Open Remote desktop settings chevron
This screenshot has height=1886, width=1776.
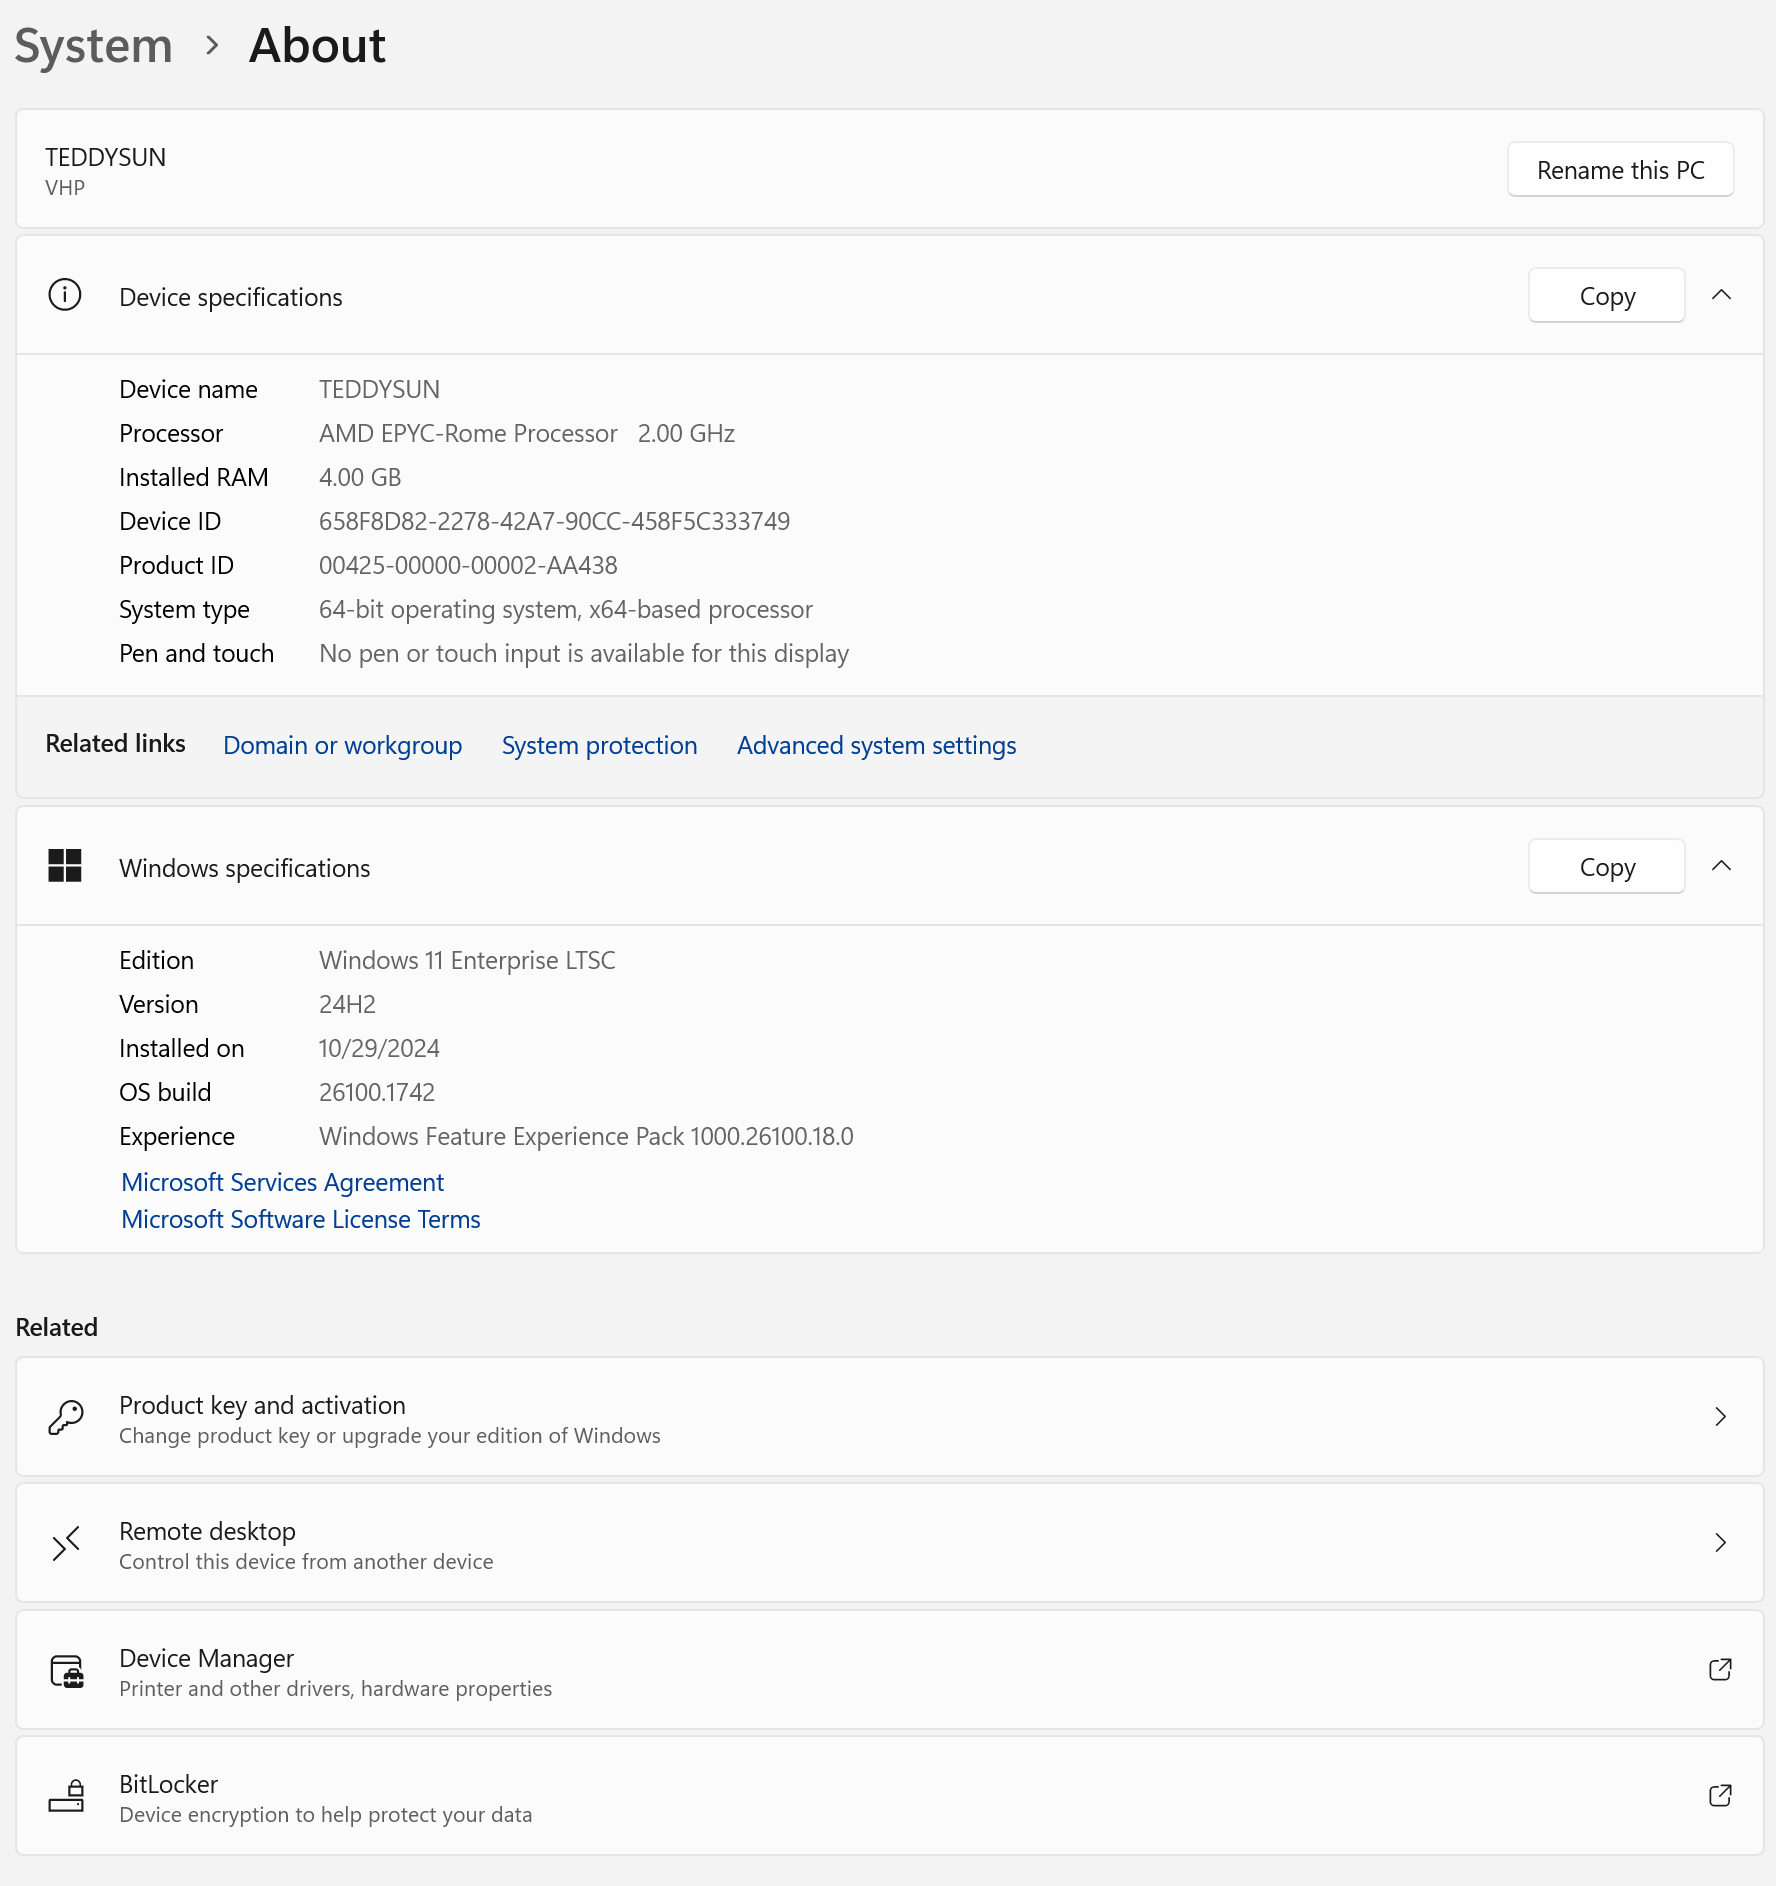(x=1721, y=1543)
